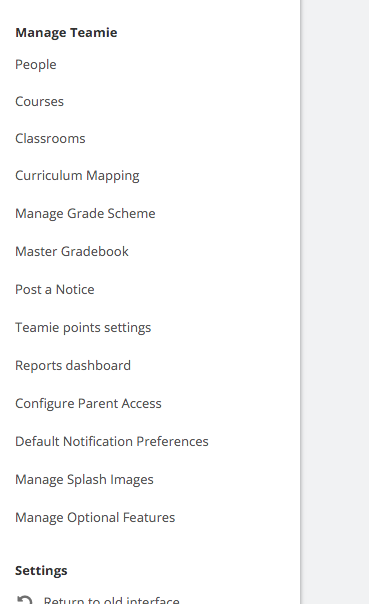Select Curriculum Mapping
The image size is (369, 604).
[77, 176]
